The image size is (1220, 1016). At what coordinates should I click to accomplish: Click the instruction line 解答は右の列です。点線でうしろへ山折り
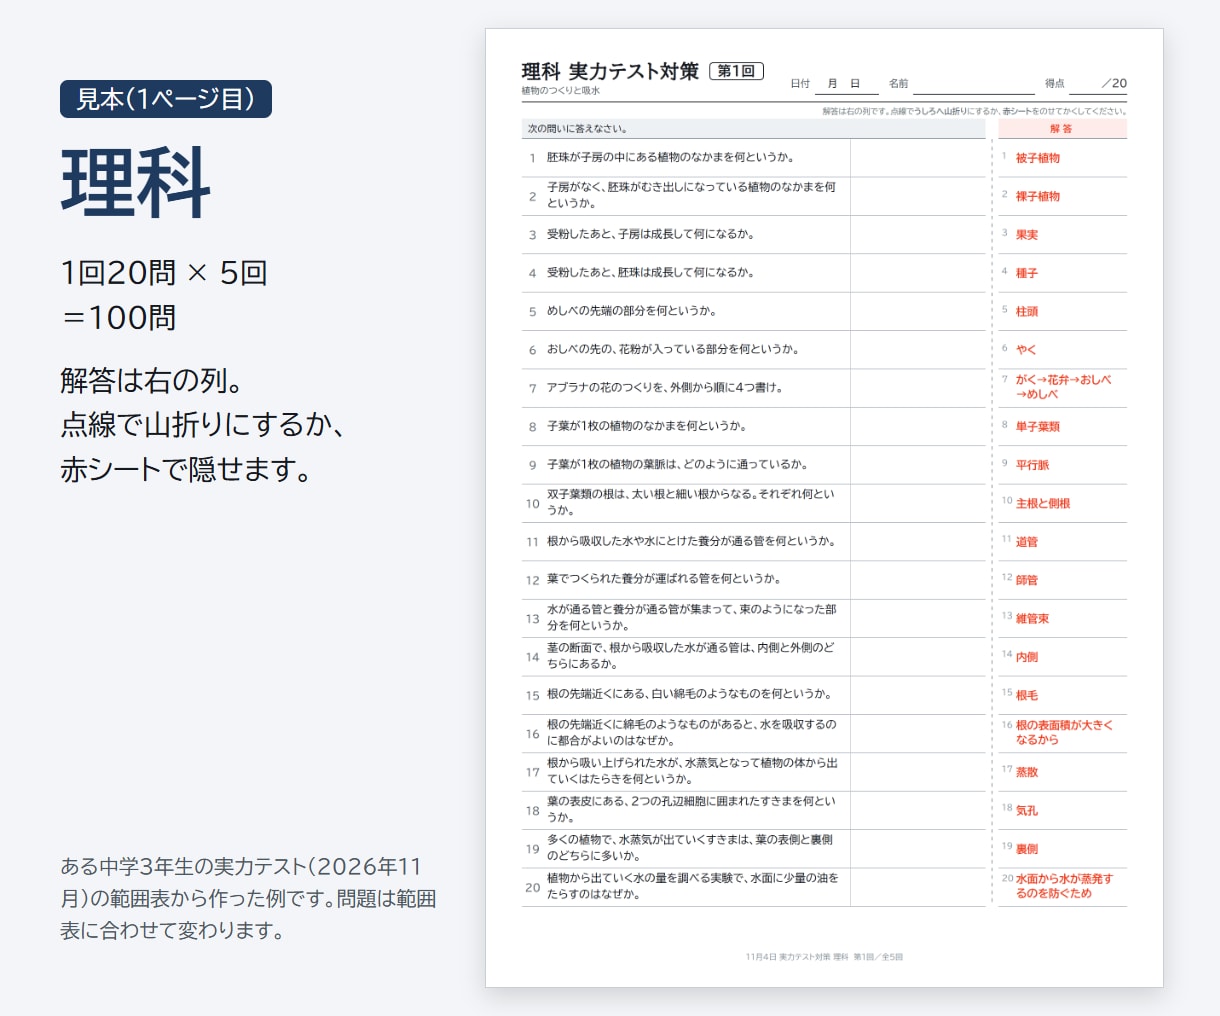(974, 111)
